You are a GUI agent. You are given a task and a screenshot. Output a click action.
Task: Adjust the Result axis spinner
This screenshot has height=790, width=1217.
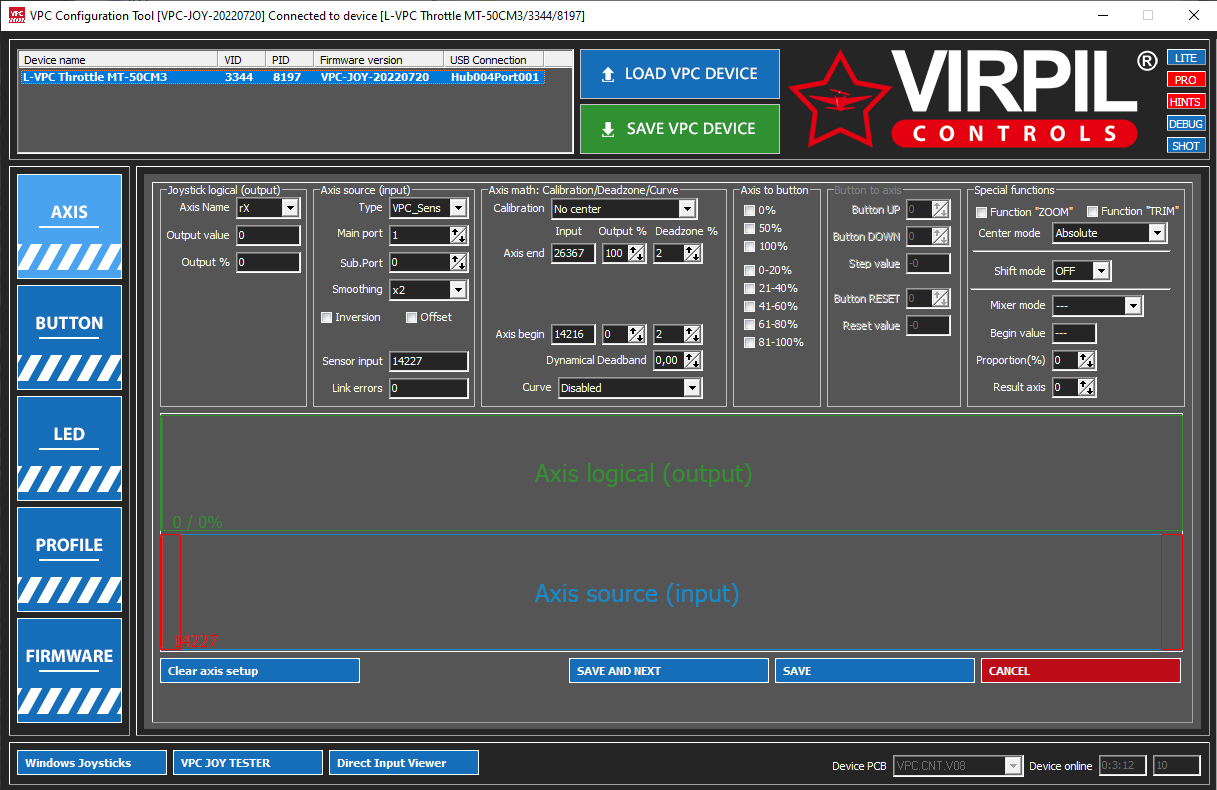[1087, 388]
